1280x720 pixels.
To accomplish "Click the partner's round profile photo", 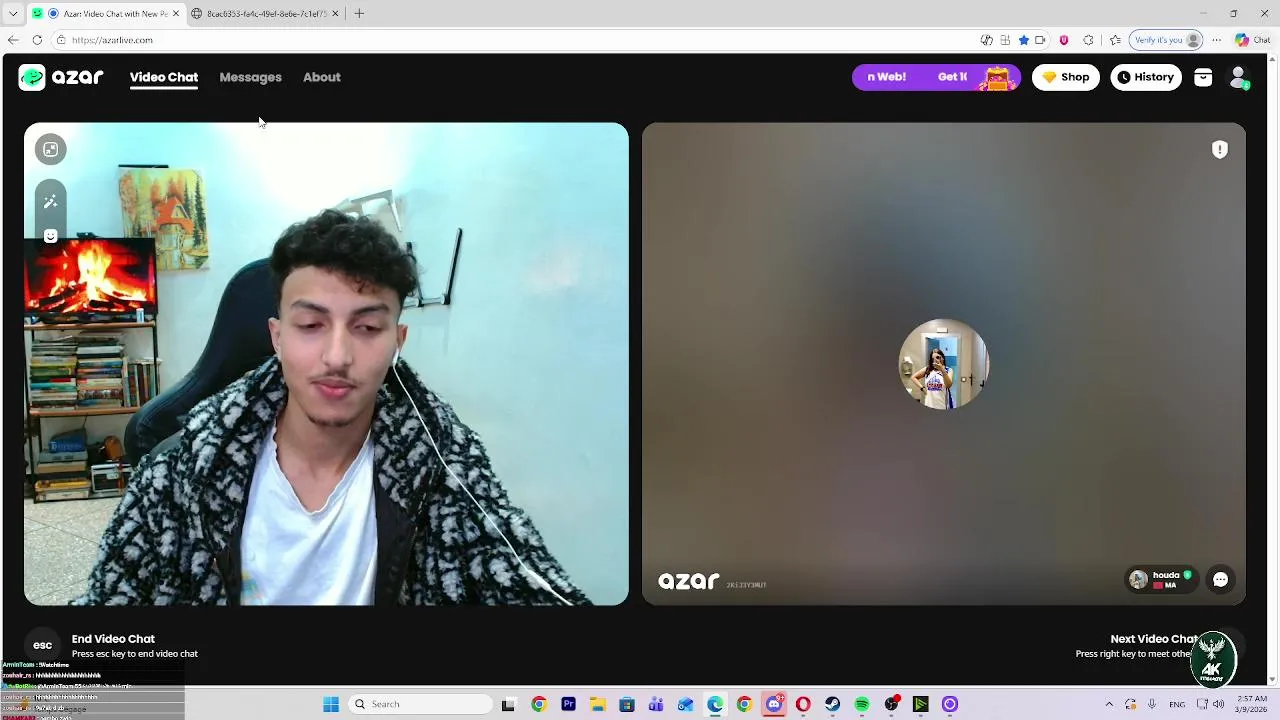I will (943, 364).
